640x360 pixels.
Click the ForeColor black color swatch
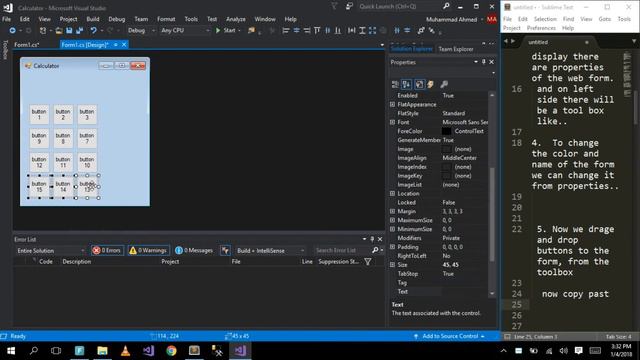[447, 131]
